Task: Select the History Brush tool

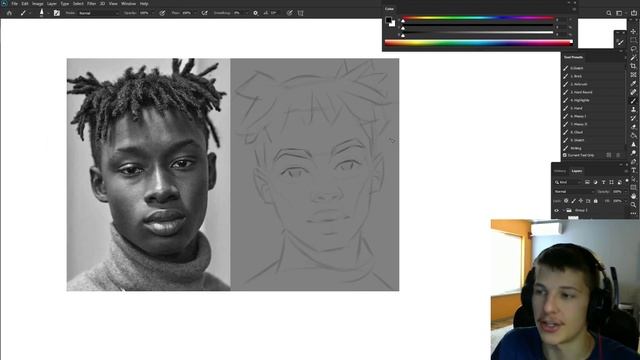Action: click(633, 118)
